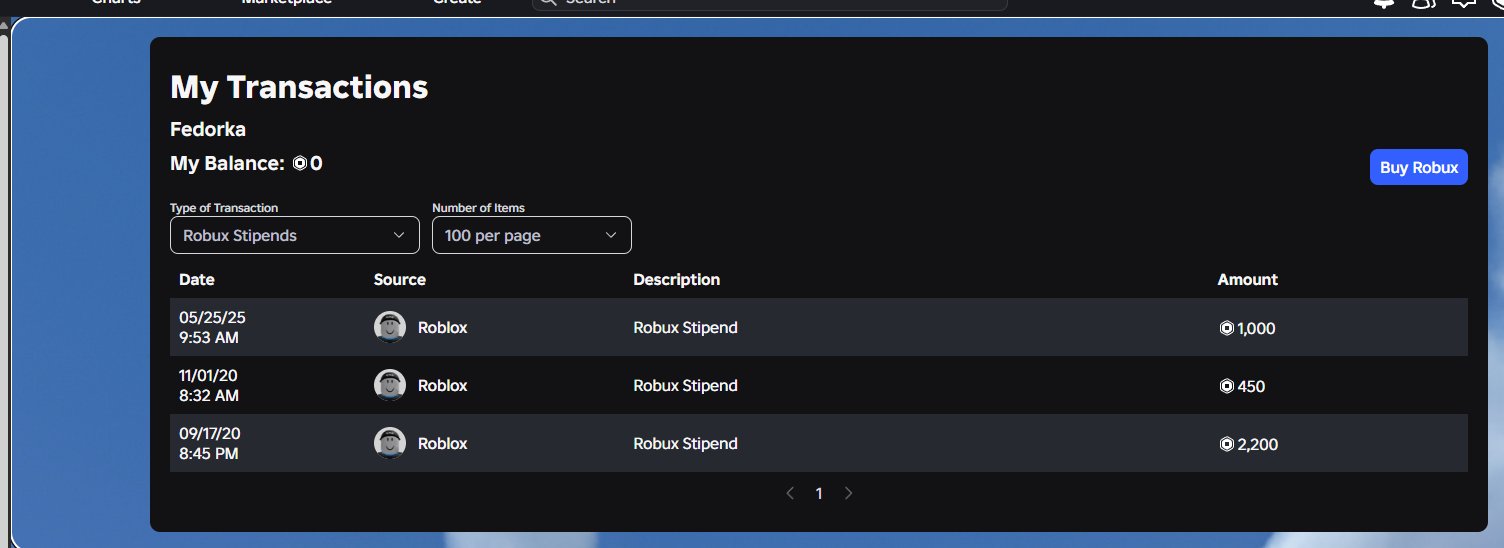Go to the next page arrow
1504x548 pixels.
point(849,493)
